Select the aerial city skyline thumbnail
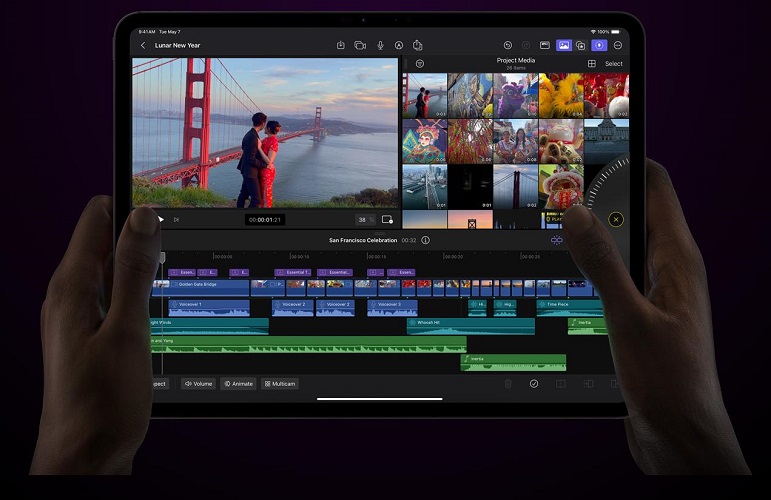Image resolution: width=771 pixels, height=500 pixels. pos(425,187)
